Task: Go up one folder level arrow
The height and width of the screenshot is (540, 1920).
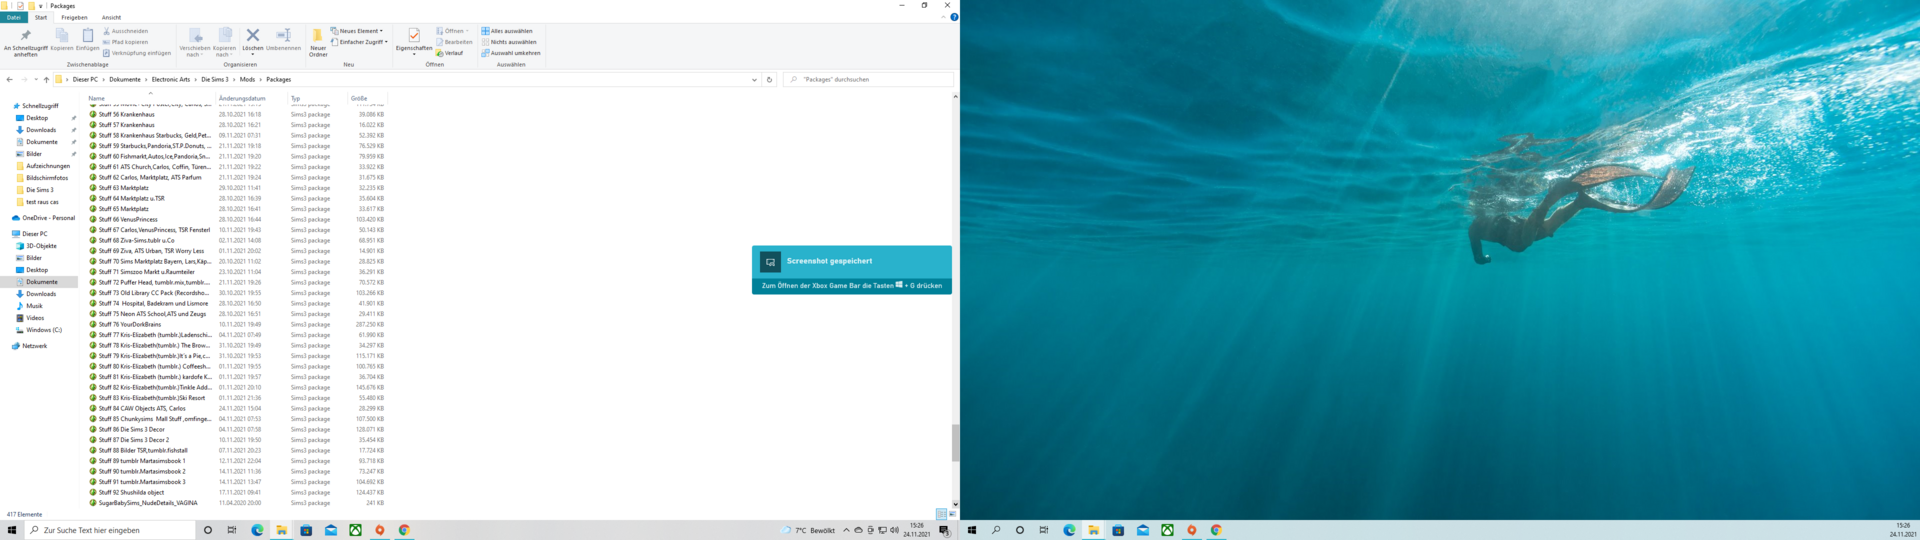Action: (x=46, y=79)
